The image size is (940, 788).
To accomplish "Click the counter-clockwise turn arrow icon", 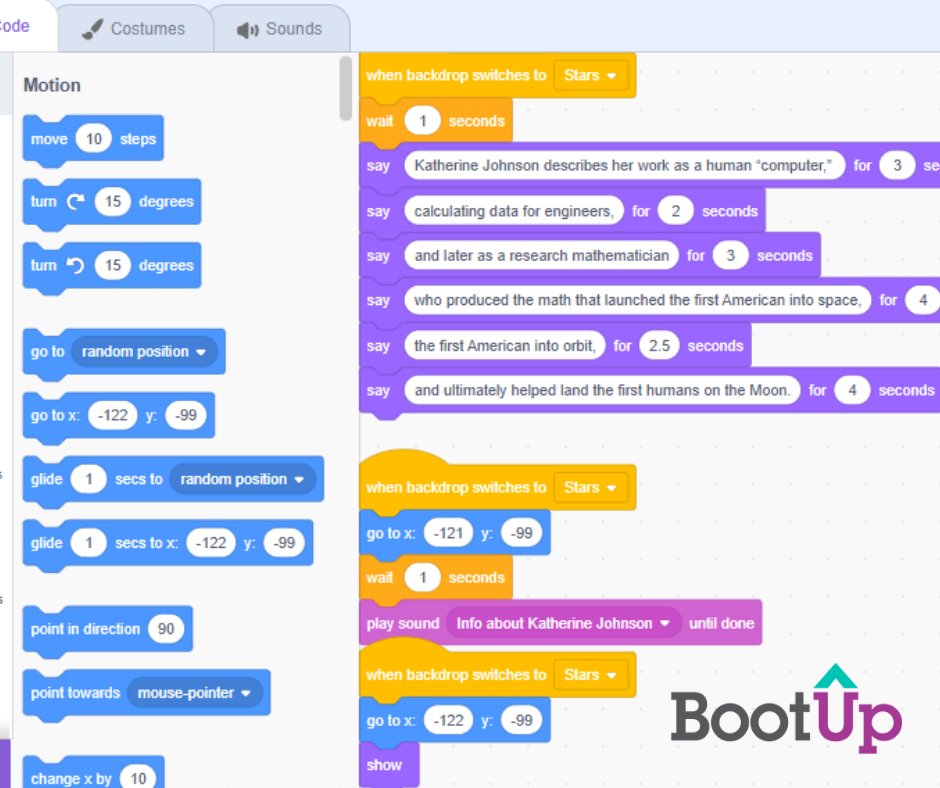I will [x=76, y=265].
